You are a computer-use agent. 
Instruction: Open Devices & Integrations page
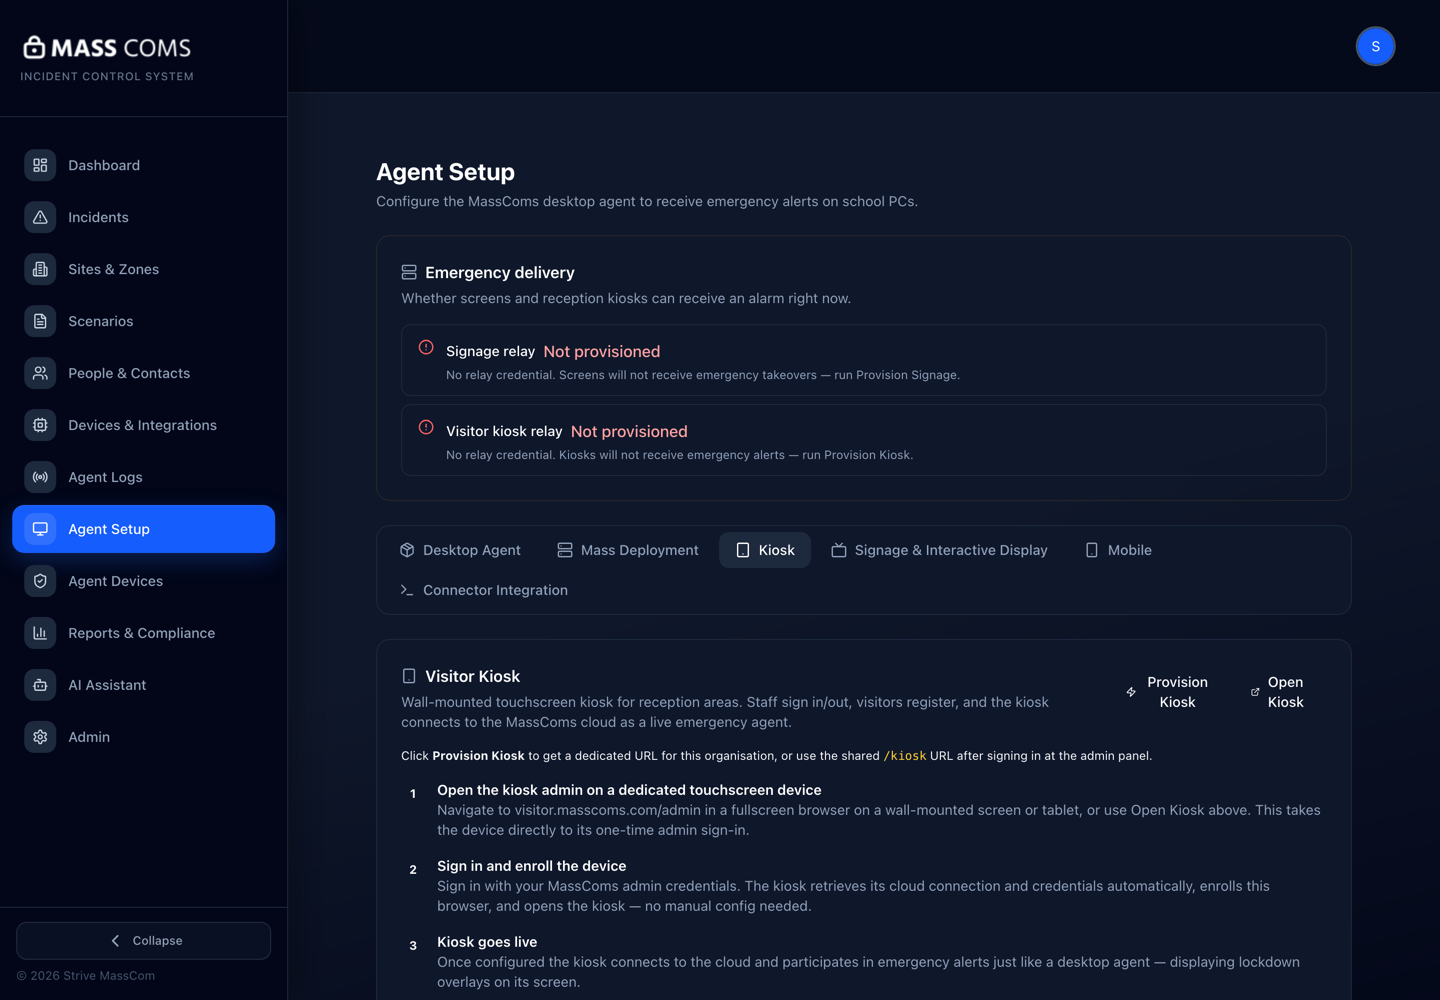pyautogui.click(x=143, y=425)
